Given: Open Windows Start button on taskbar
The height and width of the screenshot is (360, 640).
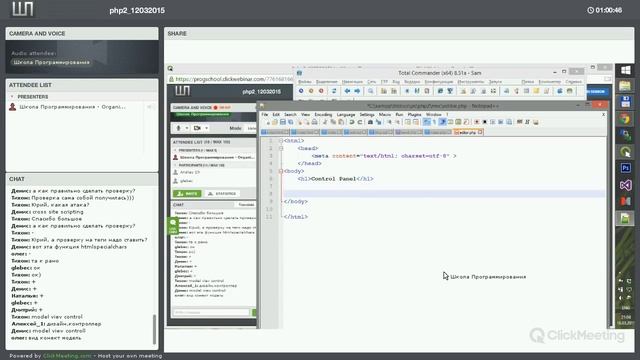Looking at the screenshot, I should (x=625, y=70).
